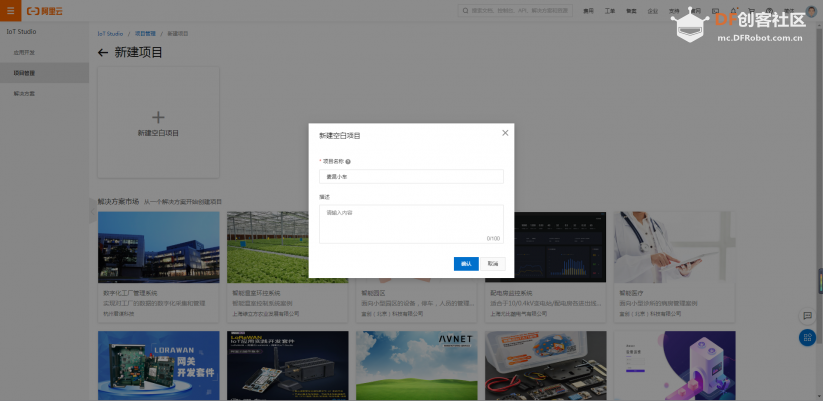Click the Aliyun logo
The image size is (823, 401).
tap(45, 11)
